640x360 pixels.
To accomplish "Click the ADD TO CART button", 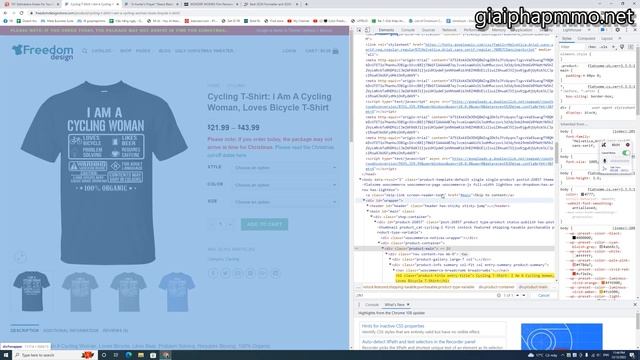I will pyautogui.click(x=264, y=224).
